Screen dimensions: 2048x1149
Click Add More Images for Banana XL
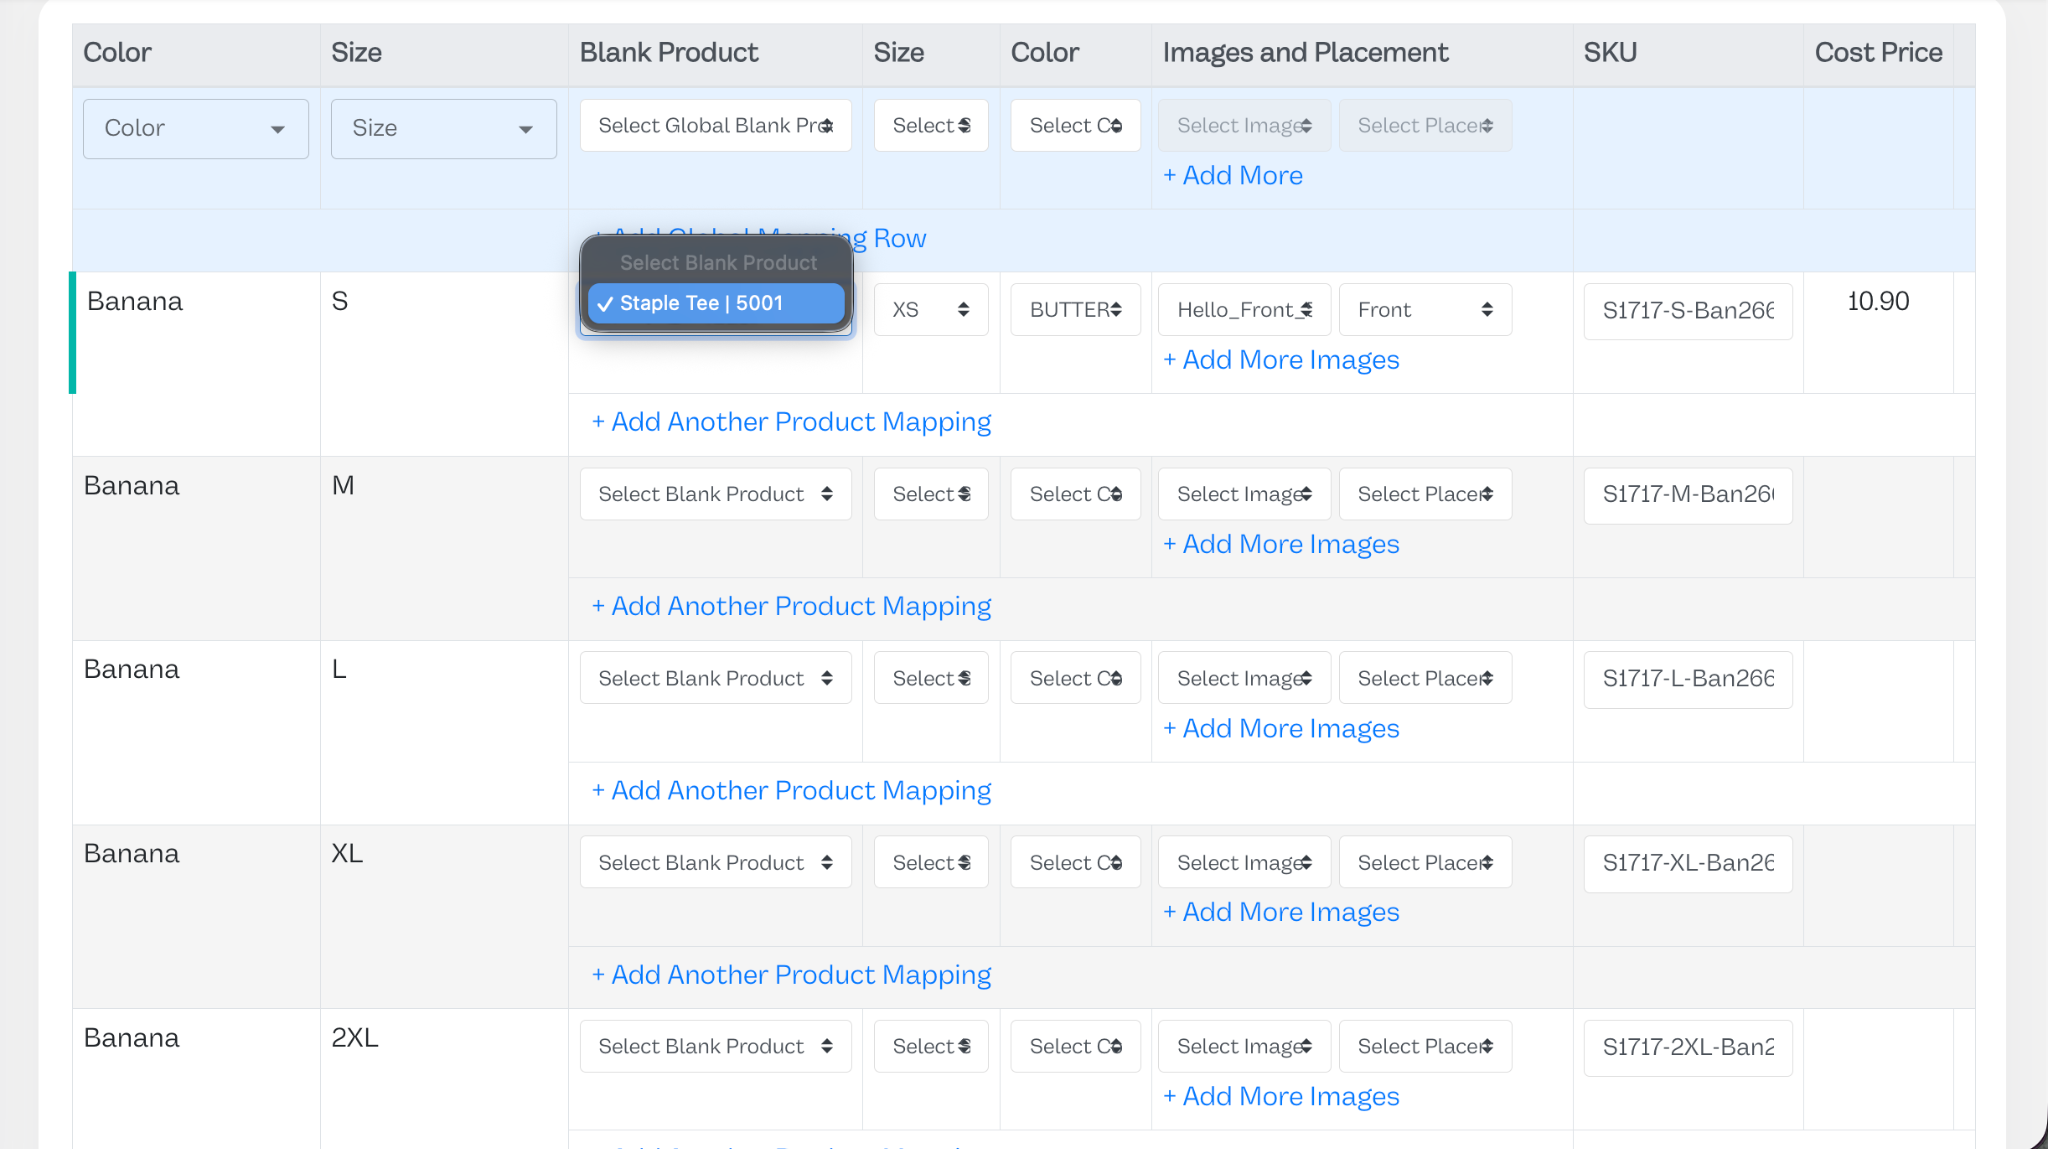[1281, 913]
